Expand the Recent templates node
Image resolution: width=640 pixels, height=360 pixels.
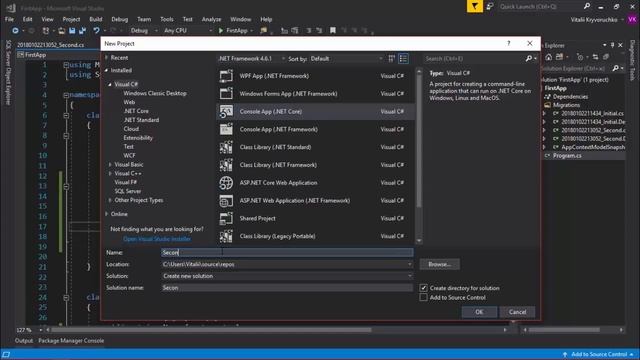tap(107, 58)
